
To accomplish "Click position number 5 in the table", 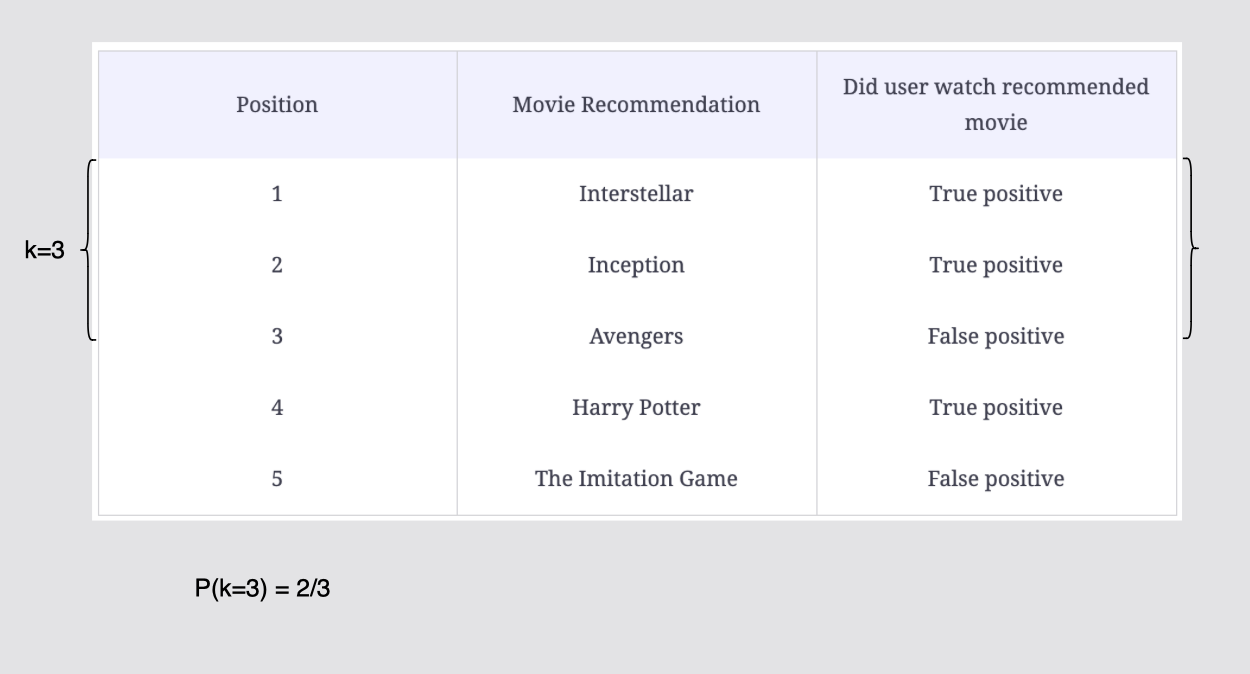I will click(277, 479).
